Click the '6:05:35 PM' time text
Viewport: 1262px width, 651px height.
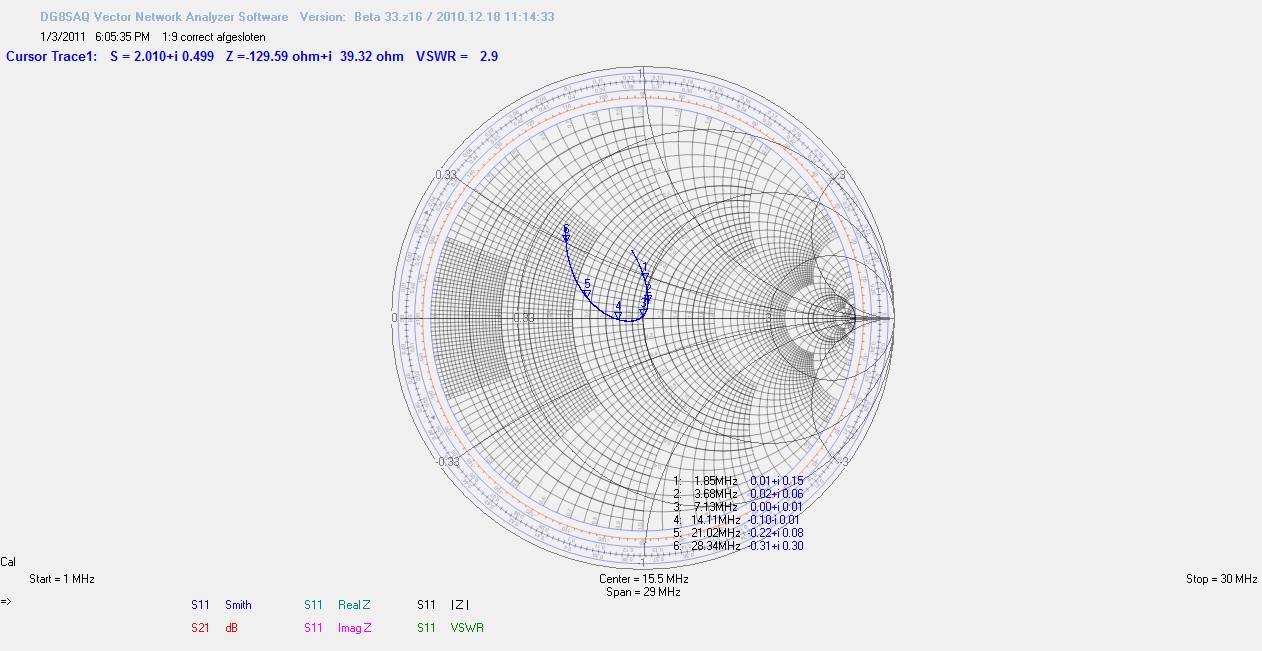pyautogui.click(x=122, y=36)
